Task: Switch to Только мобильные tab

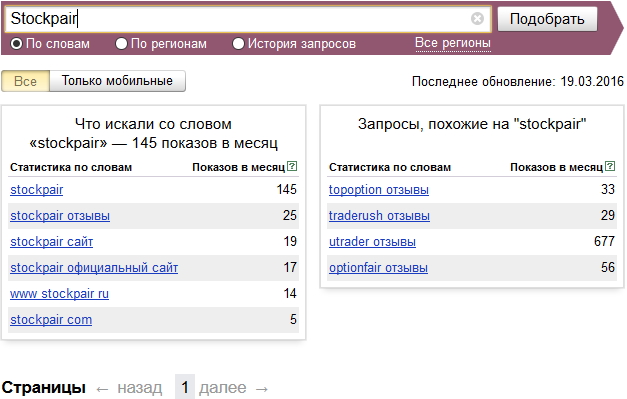Action: [x=117, y=81]
